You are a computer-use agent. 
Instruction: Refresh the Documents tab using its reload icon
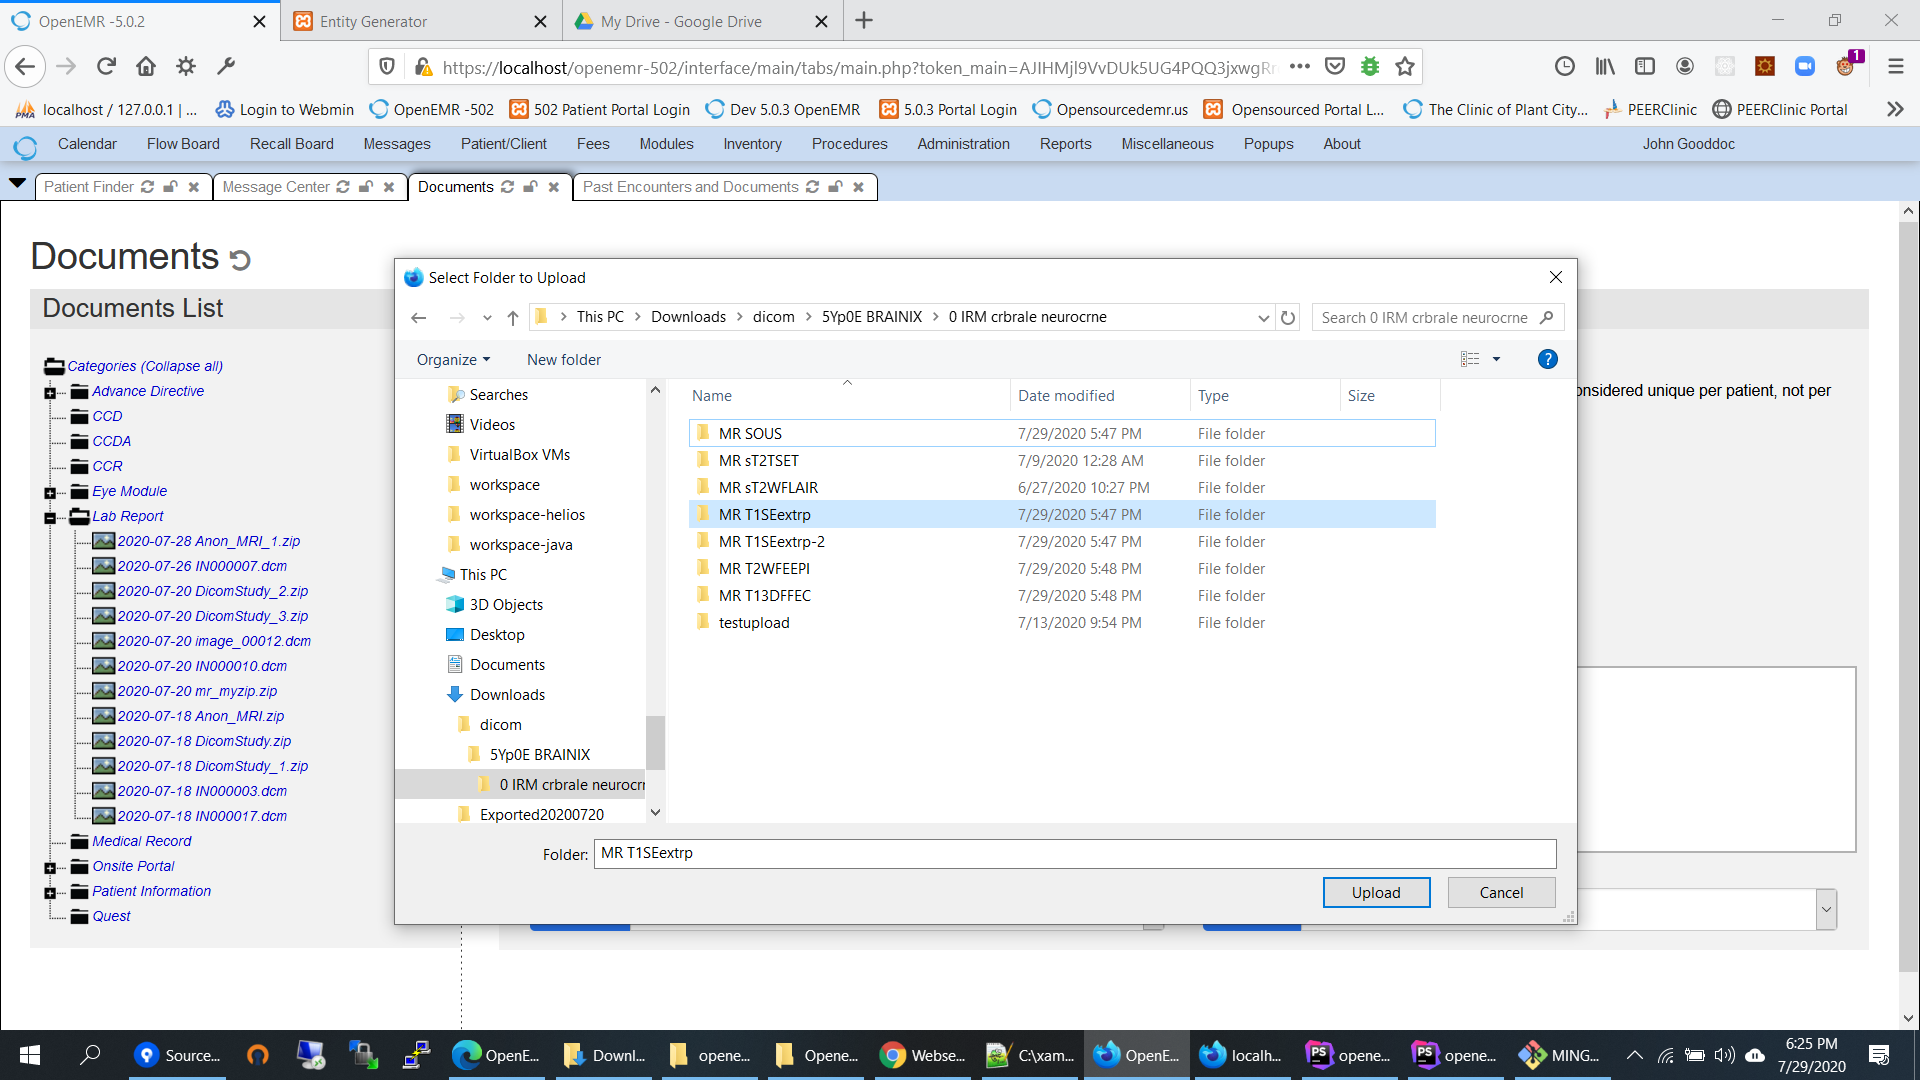tap(507, 187)
